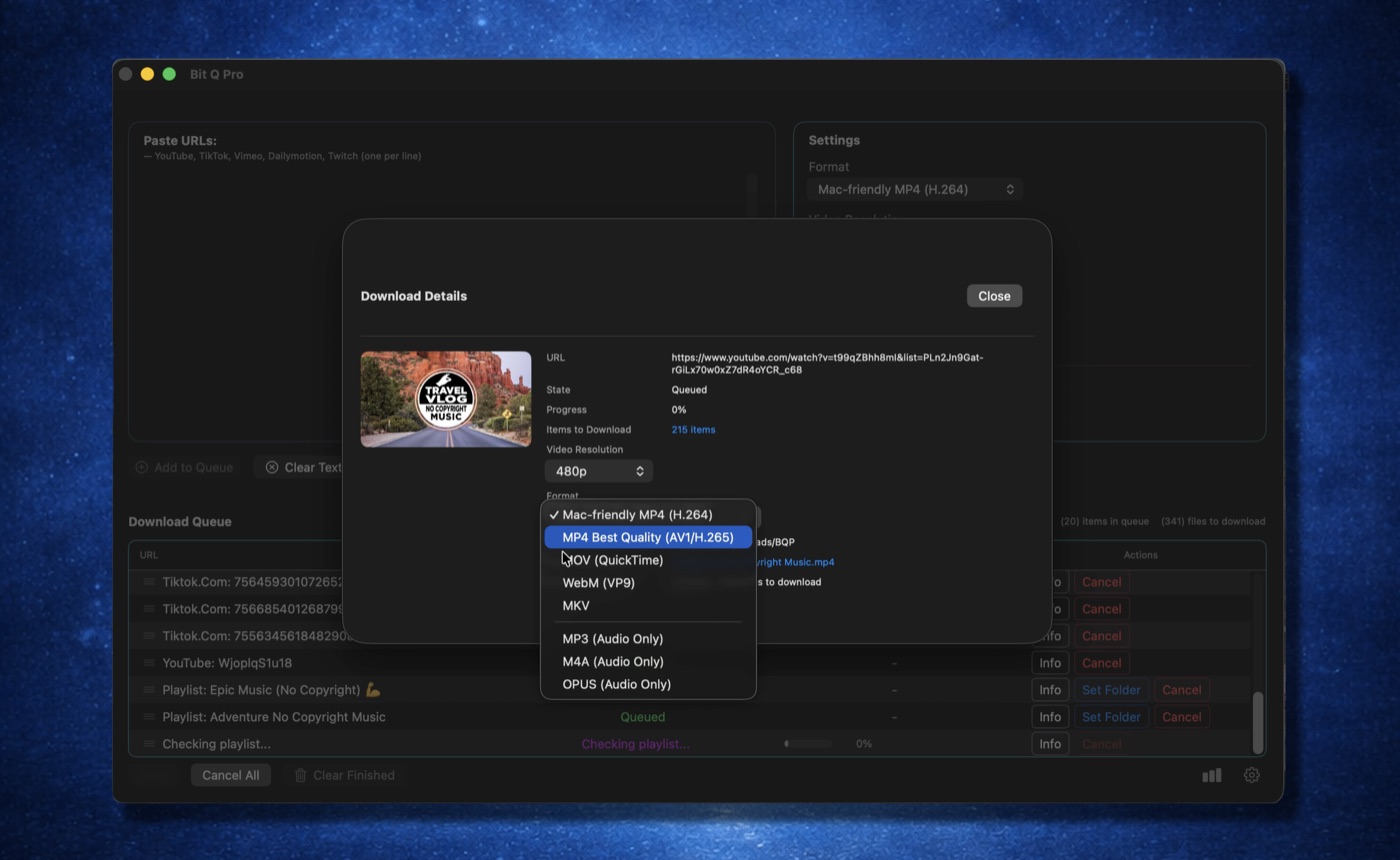Click the '(20) items in queue' text
This screenshot has height=860, width=1400.
(x=1105, y=521)
